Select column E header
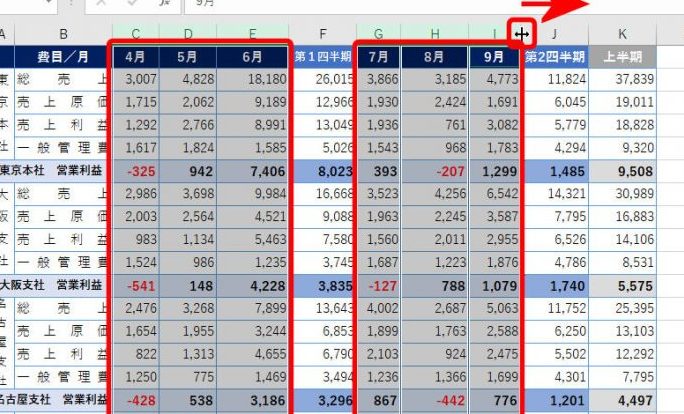The width and height of the screenshot is (684, 414). click(253, 34)
